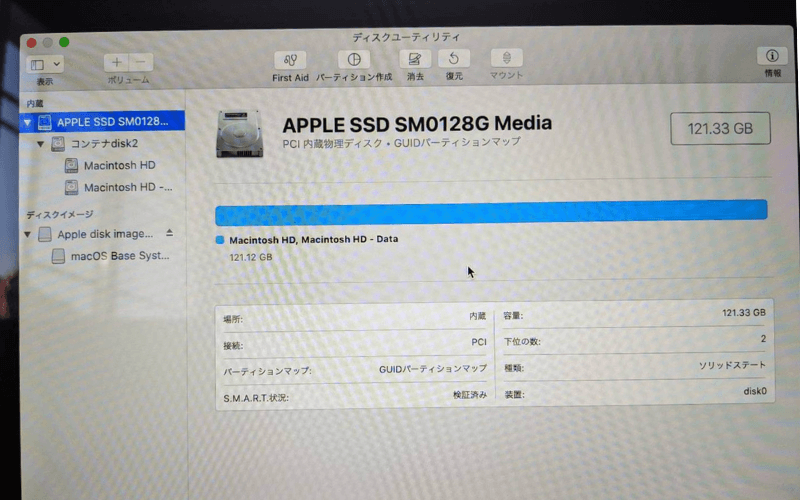This screenshot has height=500, width=800.
Task: Remove a volume with the minus button
Action: coord(141,62)
